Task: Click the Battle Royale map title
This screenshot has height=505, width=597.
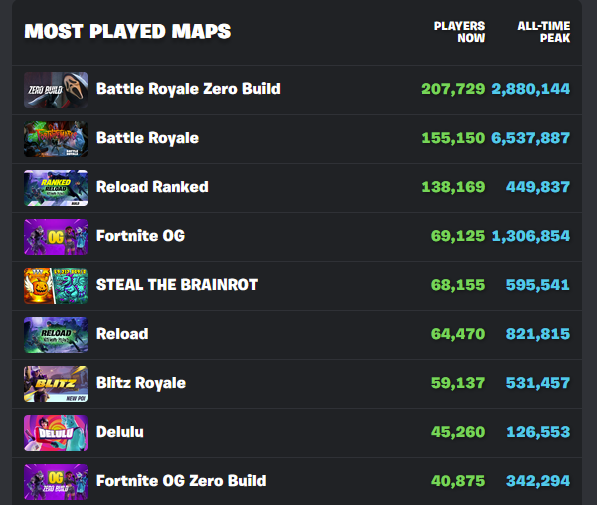Action: click(147, 138)
